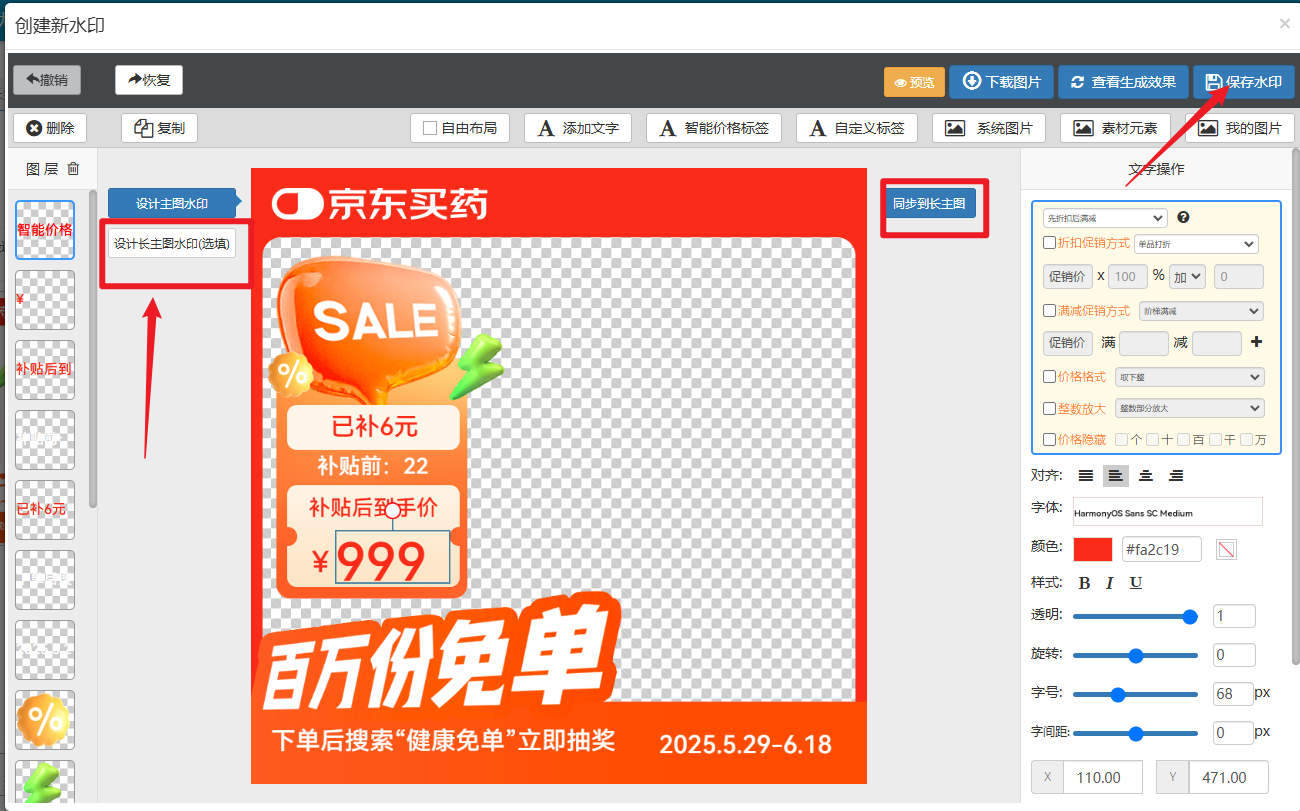Check 满减促销方式 checkbox
Image resolution: width=1300 pixels, height=811 pixels.
pyautogui.click(x=1050, y=311)
